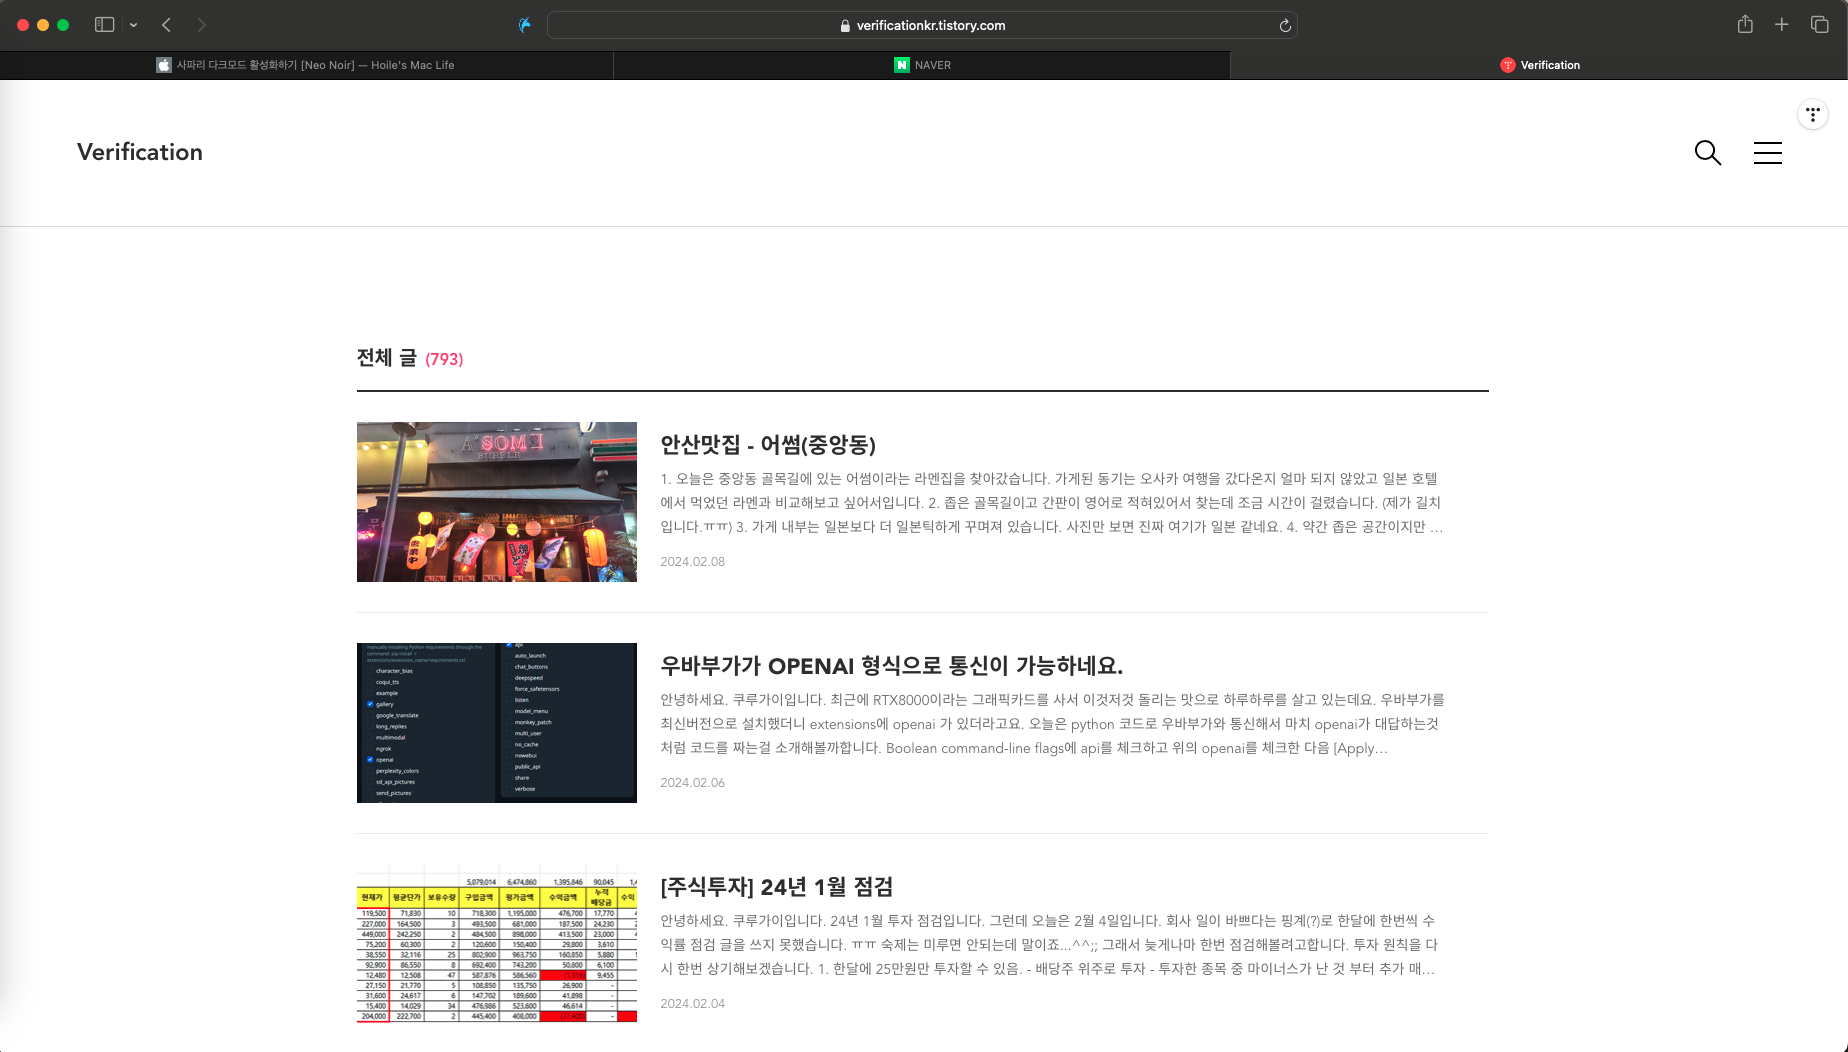Add a new tab with plus icon

pos(1782,24)
